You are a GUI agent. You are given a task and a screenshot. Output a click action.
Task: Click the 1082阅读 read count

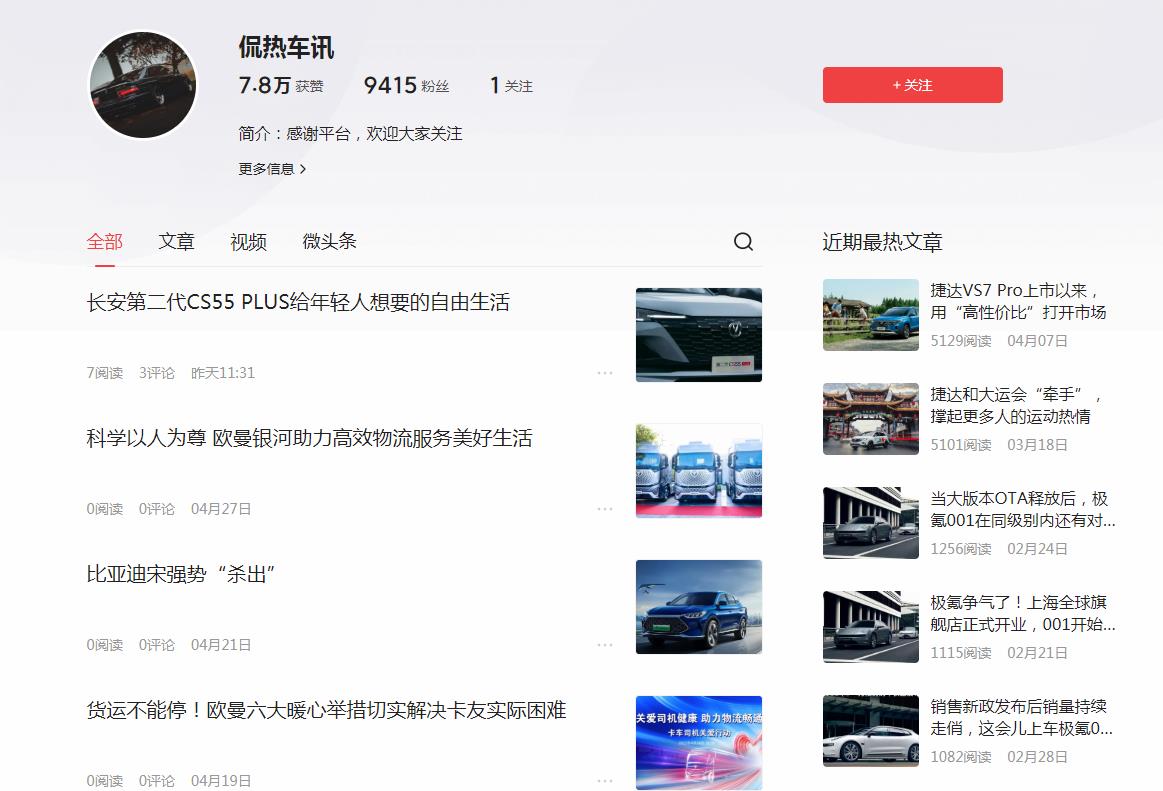tap(961, 756)
